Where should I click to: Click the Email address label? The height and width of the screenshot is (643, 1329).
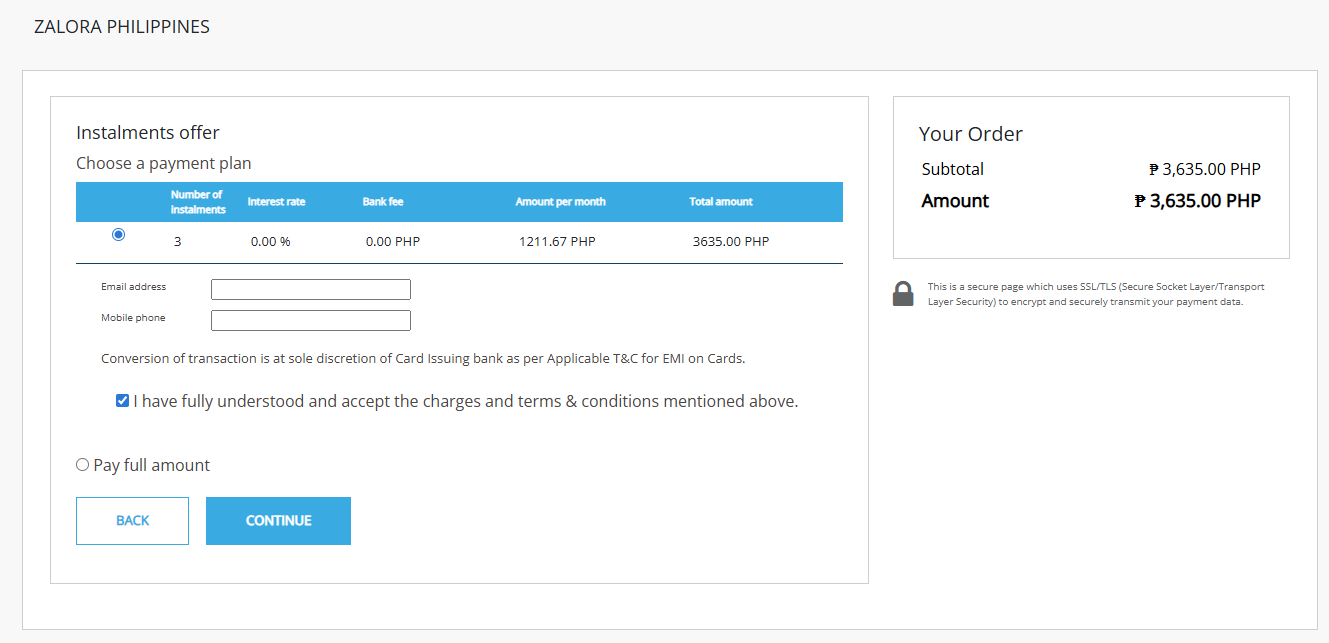tap(134, 287)
